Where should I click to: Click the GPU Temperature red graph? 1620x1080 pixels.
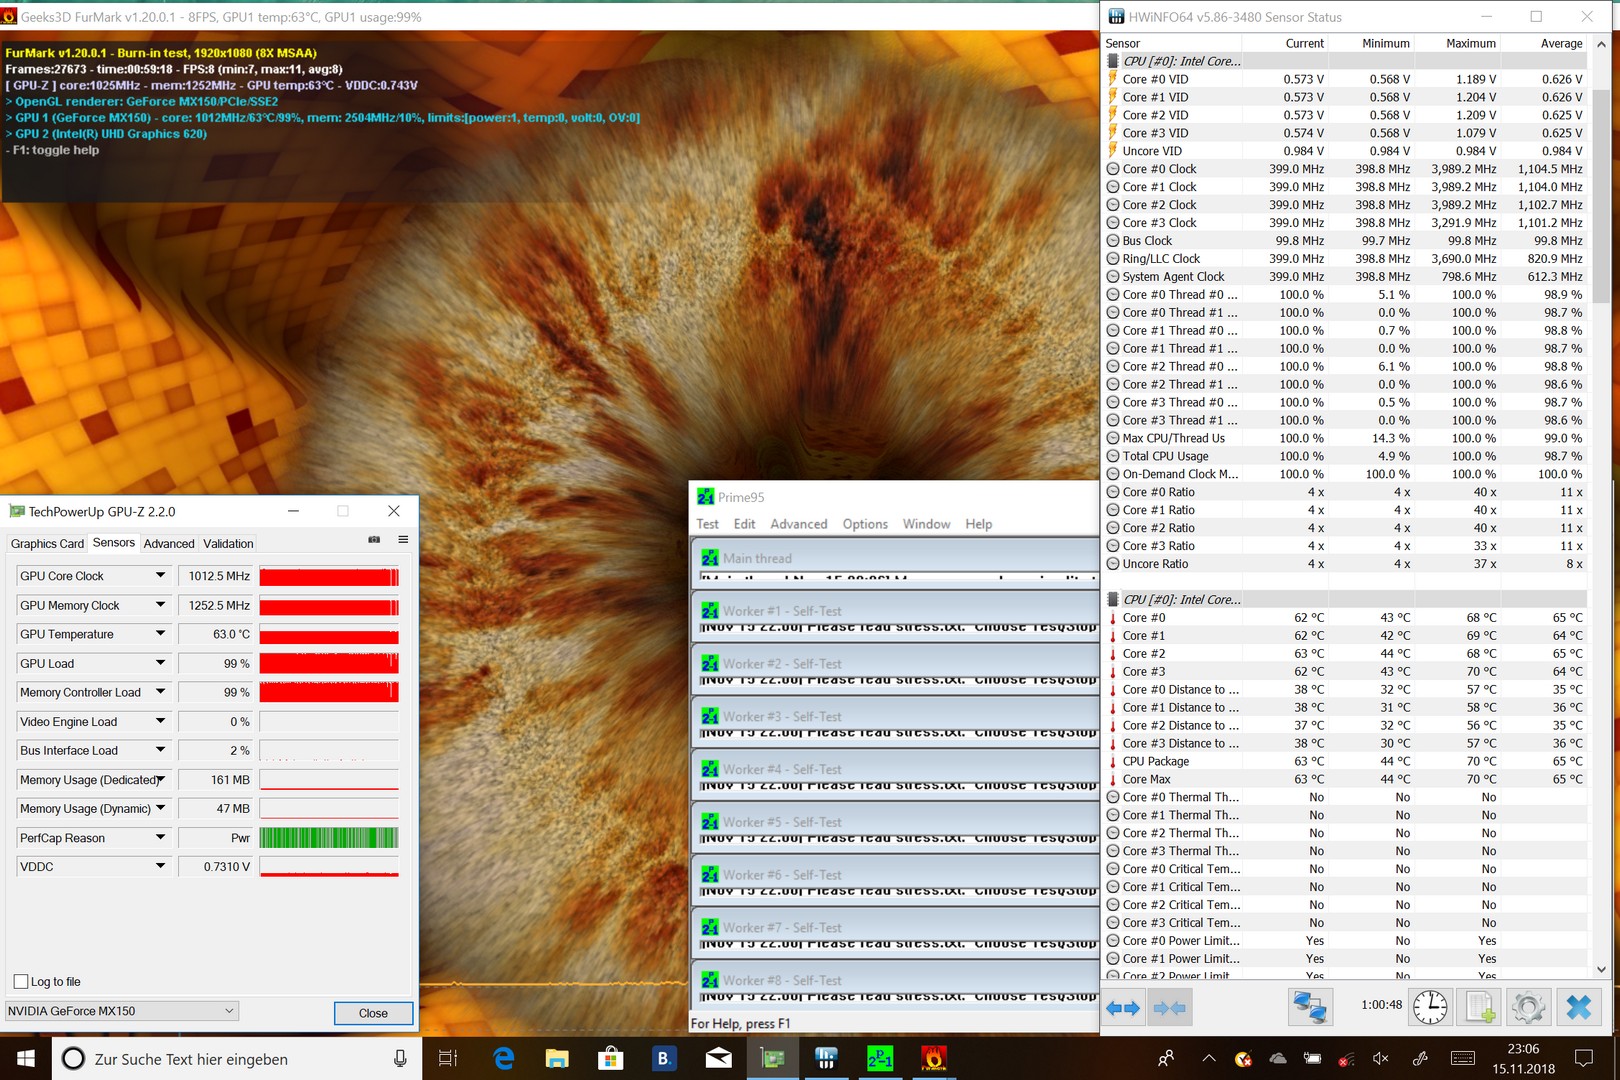point(329,634)
